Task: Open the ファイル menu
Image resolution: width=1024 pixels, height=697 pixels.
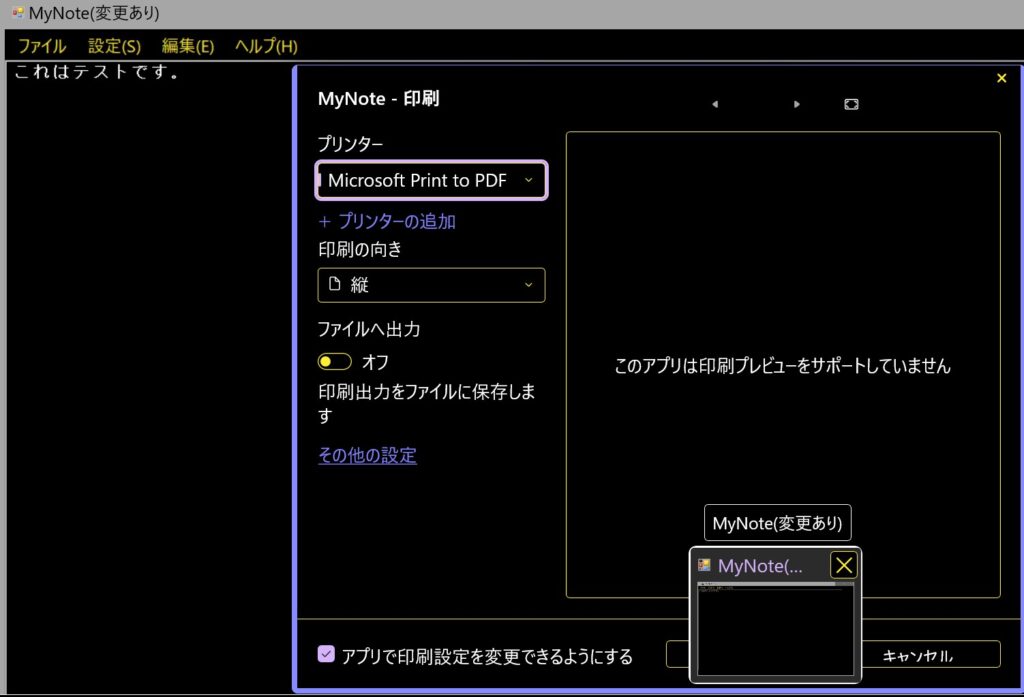Action: [42, 46]
